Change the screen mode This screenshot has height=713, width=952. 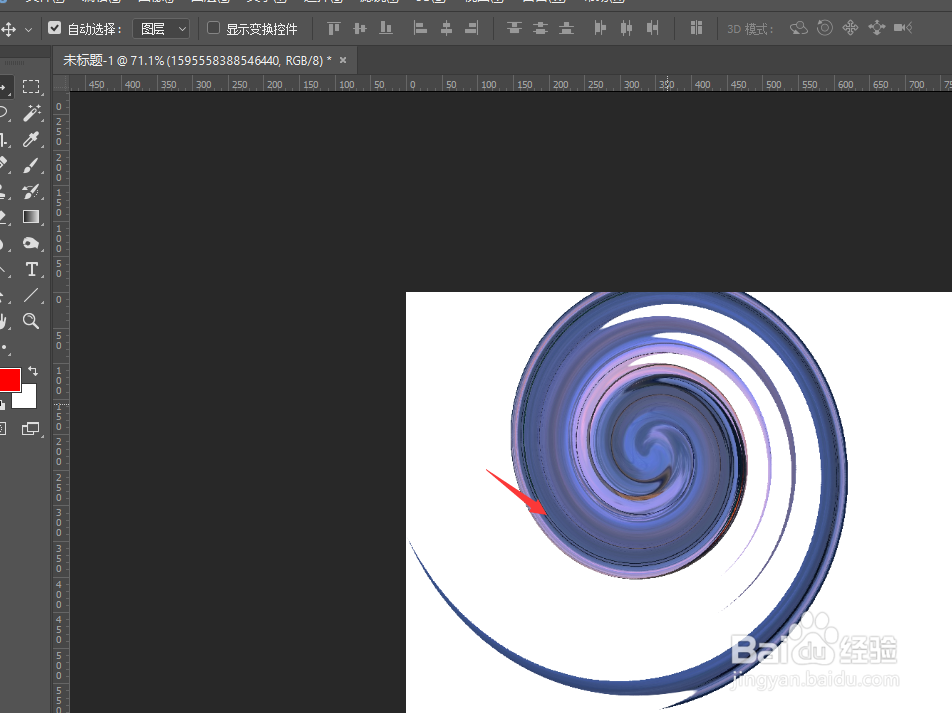click(30, 429)
